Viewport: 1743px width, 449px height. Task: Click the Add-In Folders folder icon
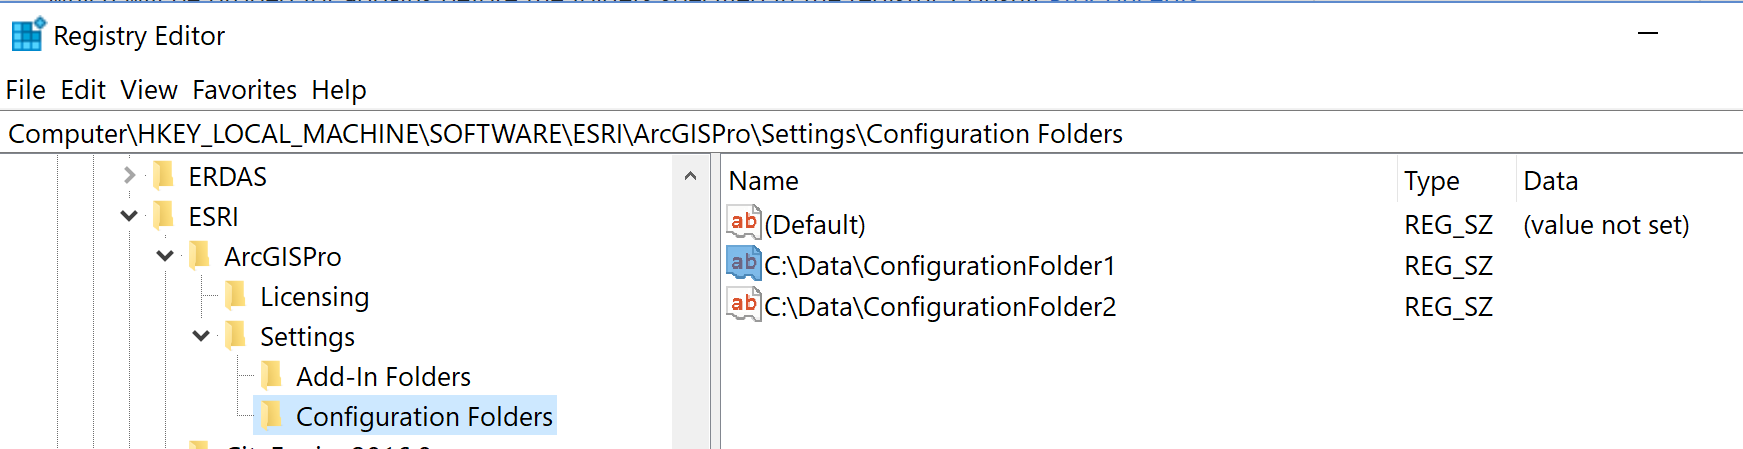273,376
